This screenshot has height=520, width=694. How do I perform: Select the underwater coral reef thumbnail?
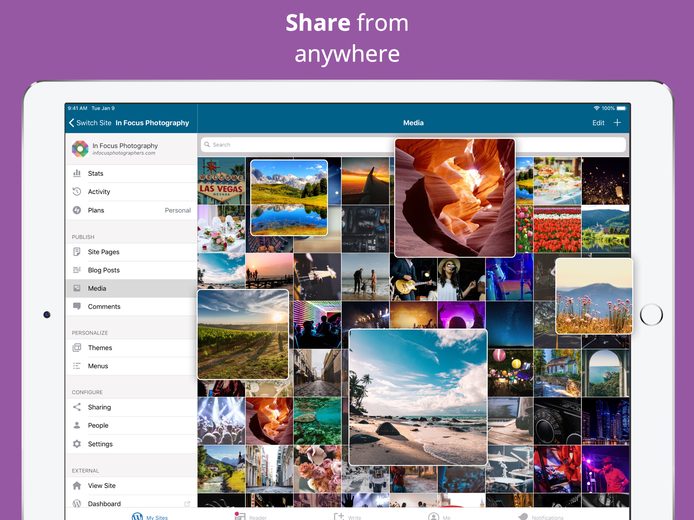coord(317,421)
